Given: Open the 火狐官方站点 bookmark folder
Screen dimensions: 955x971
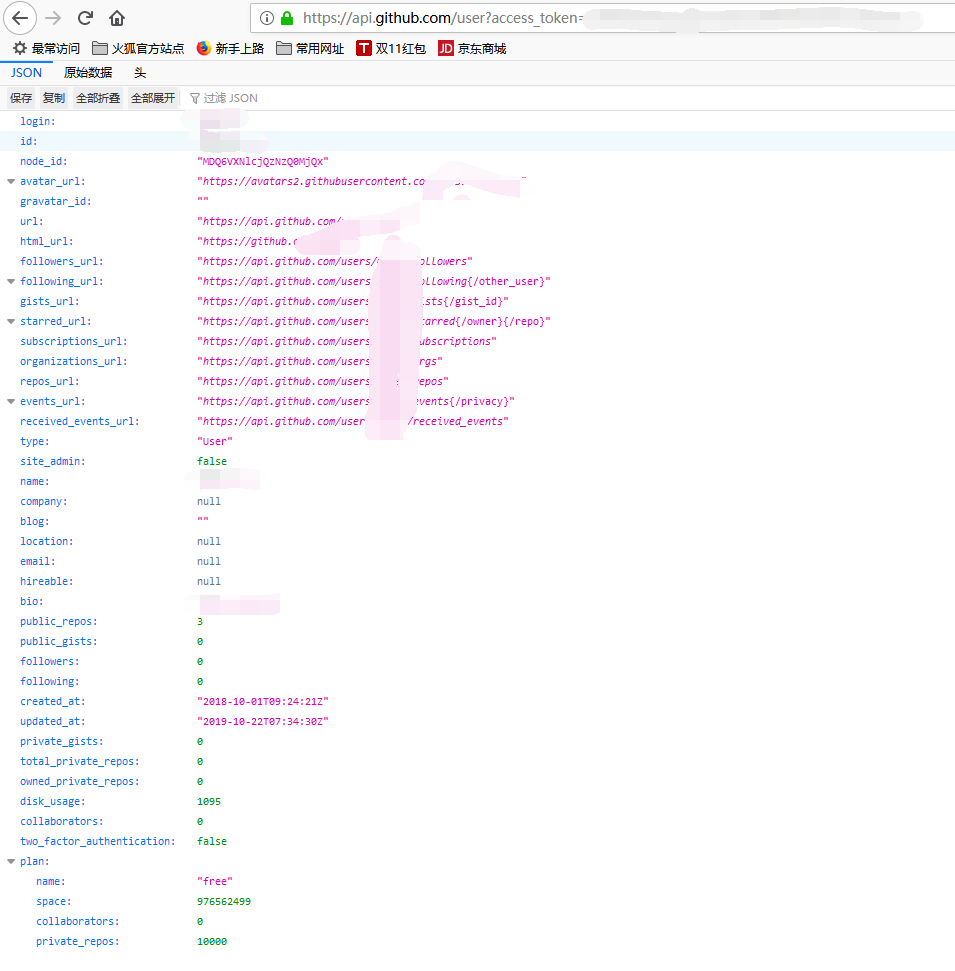Looking at the screenshot, I should pos(138,48).
